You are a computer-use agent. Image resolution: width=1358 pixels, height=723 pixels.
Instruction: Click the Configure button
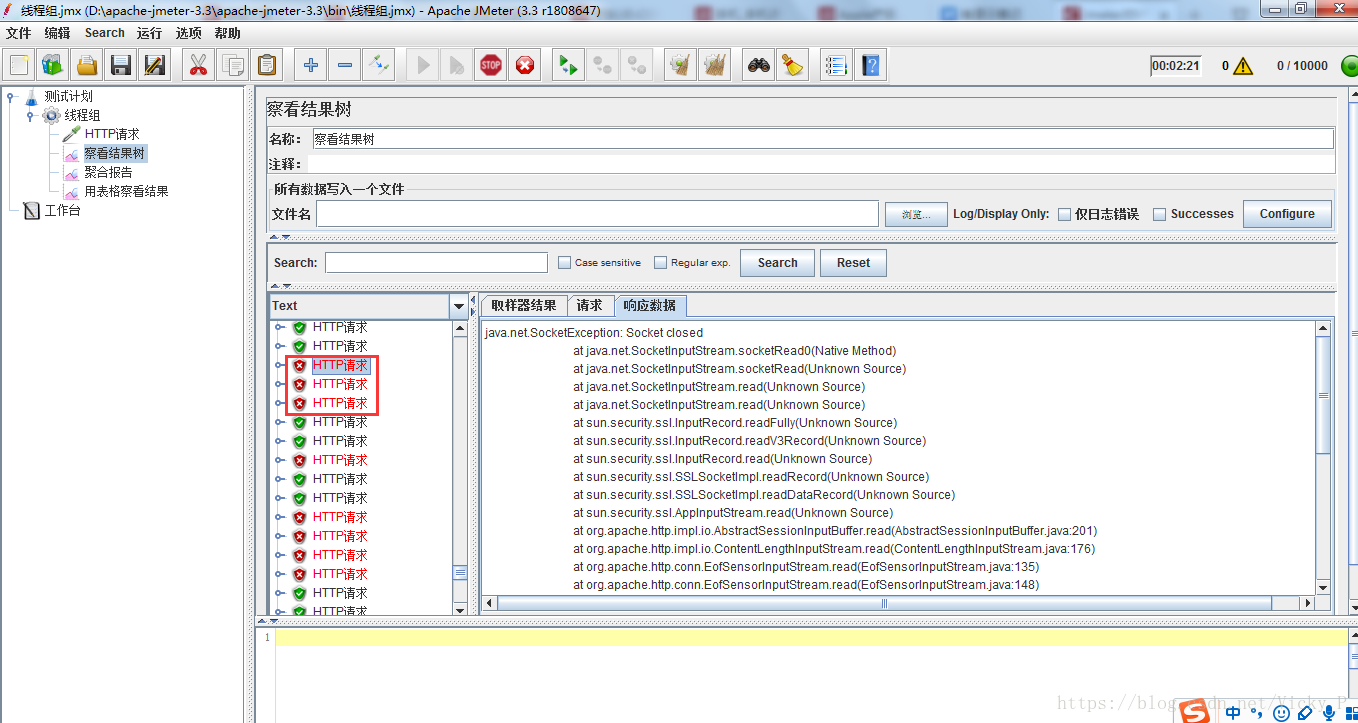coord(1287,214)
